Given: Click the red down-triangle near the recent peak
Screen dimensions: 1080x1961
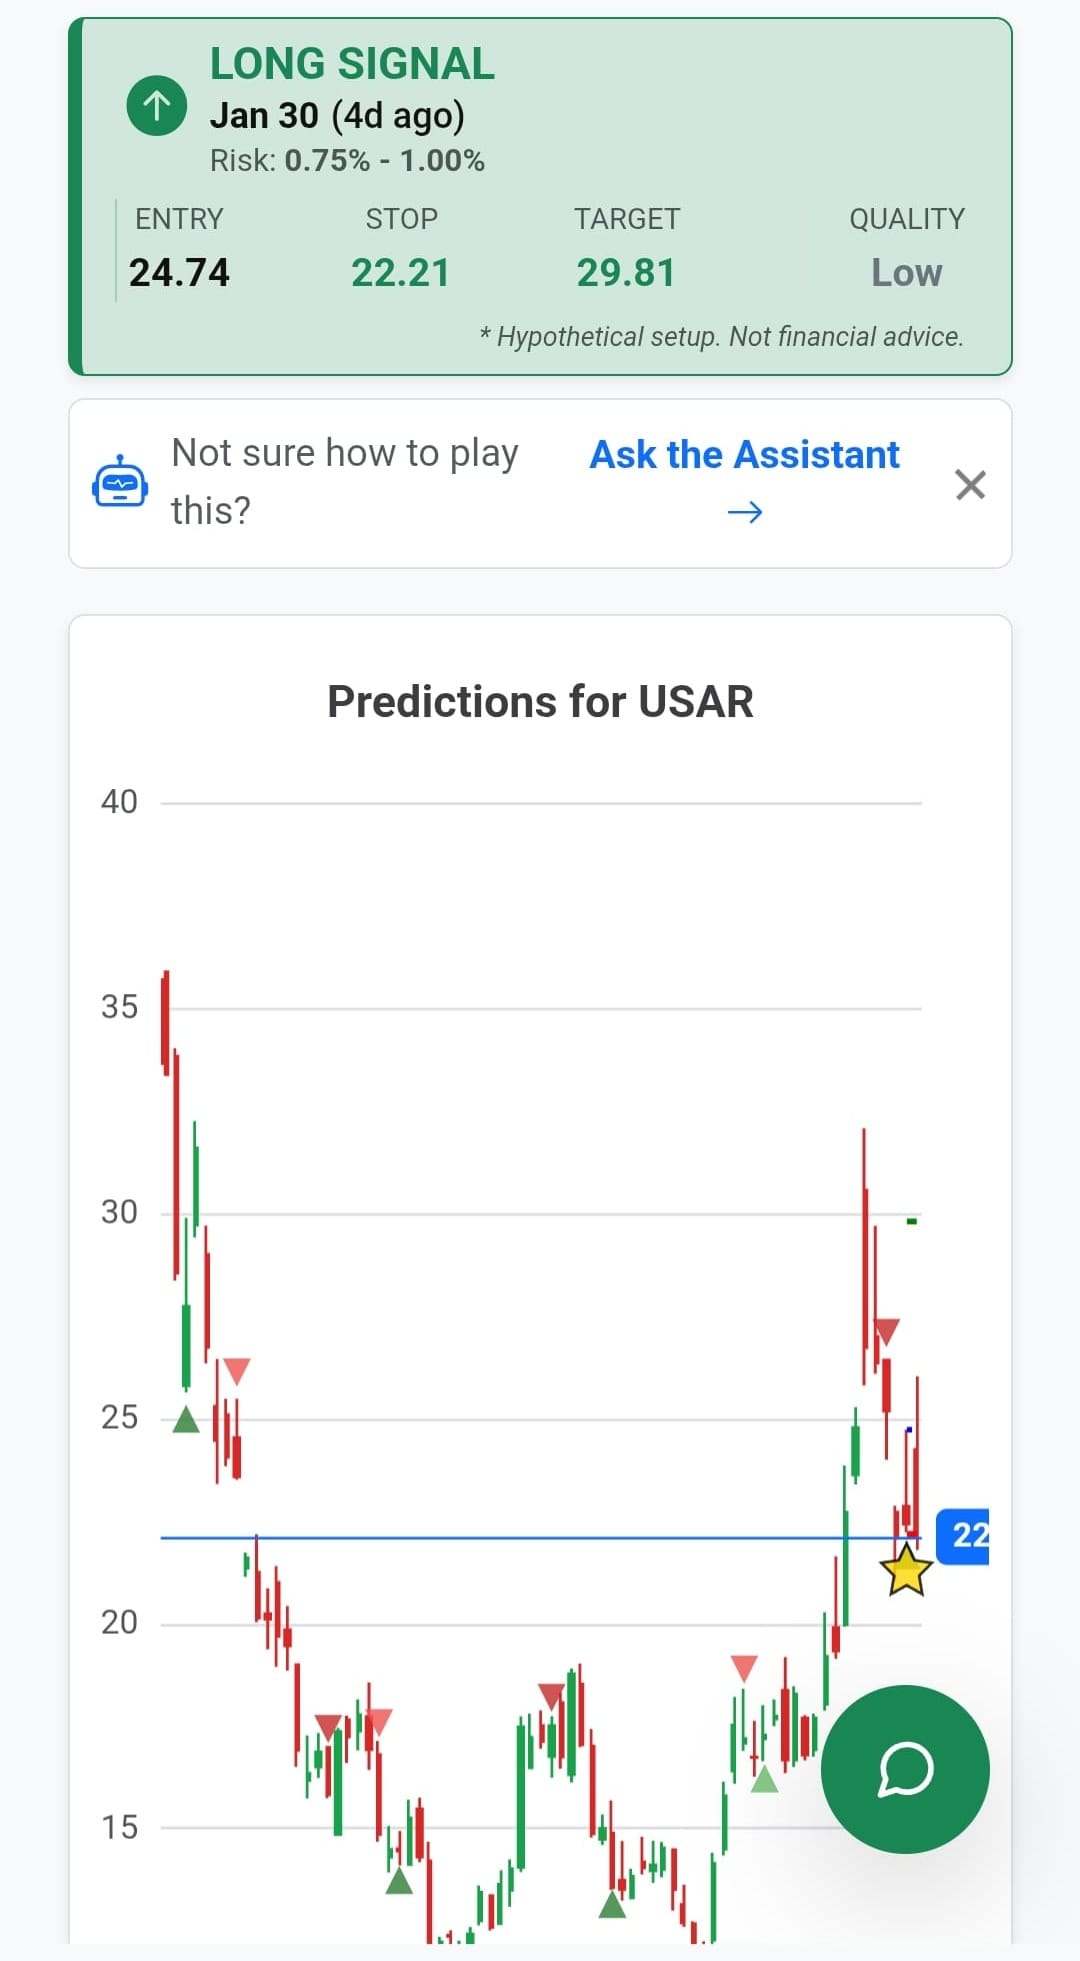Looking at the screenshot, I should click(x=887, y=1332).
